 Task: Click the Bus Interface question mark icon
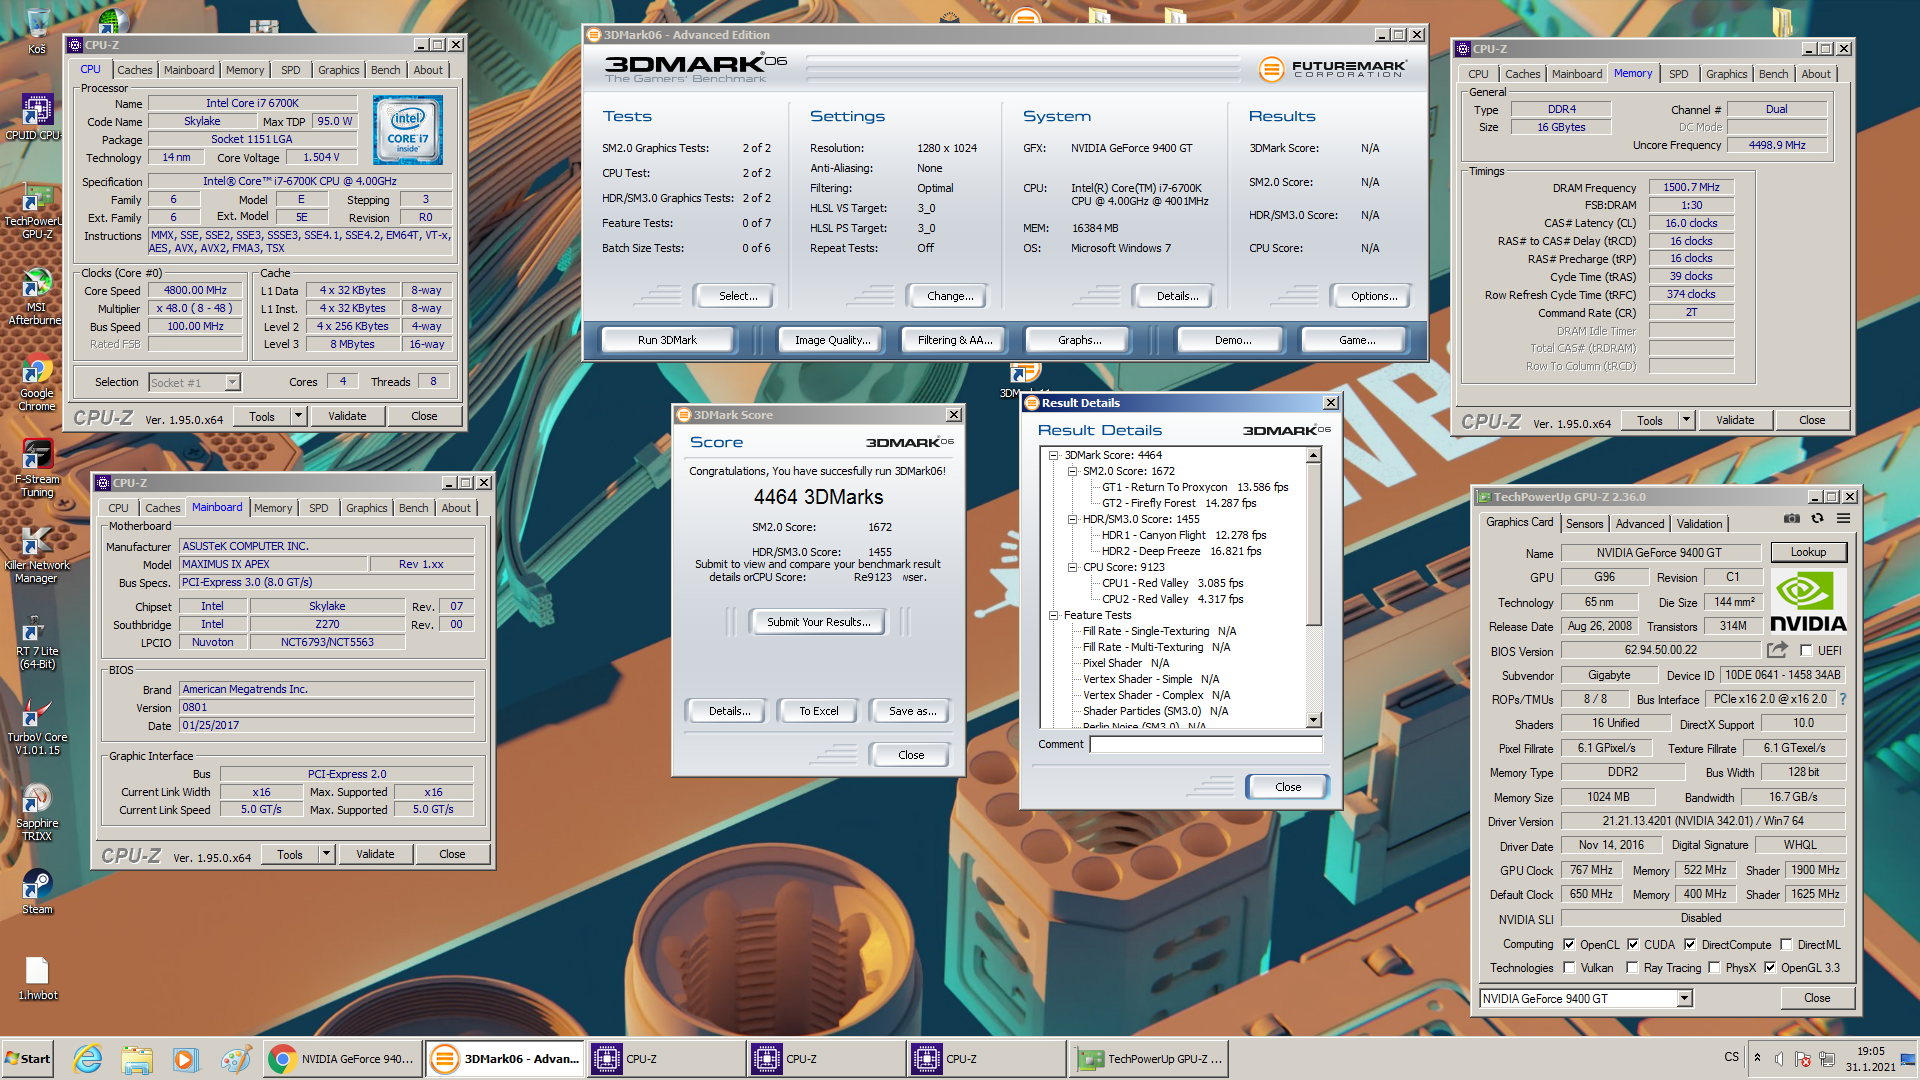1842,699
